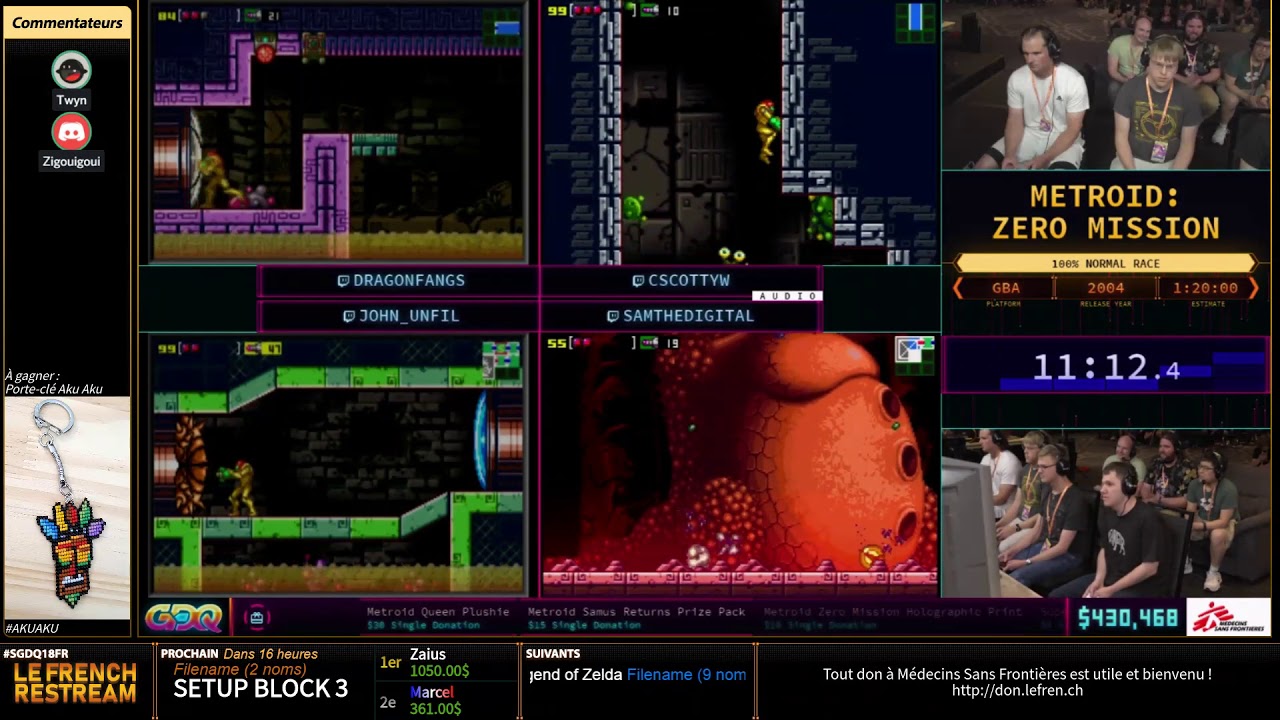This screenshot has height=720, width=1280.
Task: Click the $430,468 donation total
Action: [1128, 619]
